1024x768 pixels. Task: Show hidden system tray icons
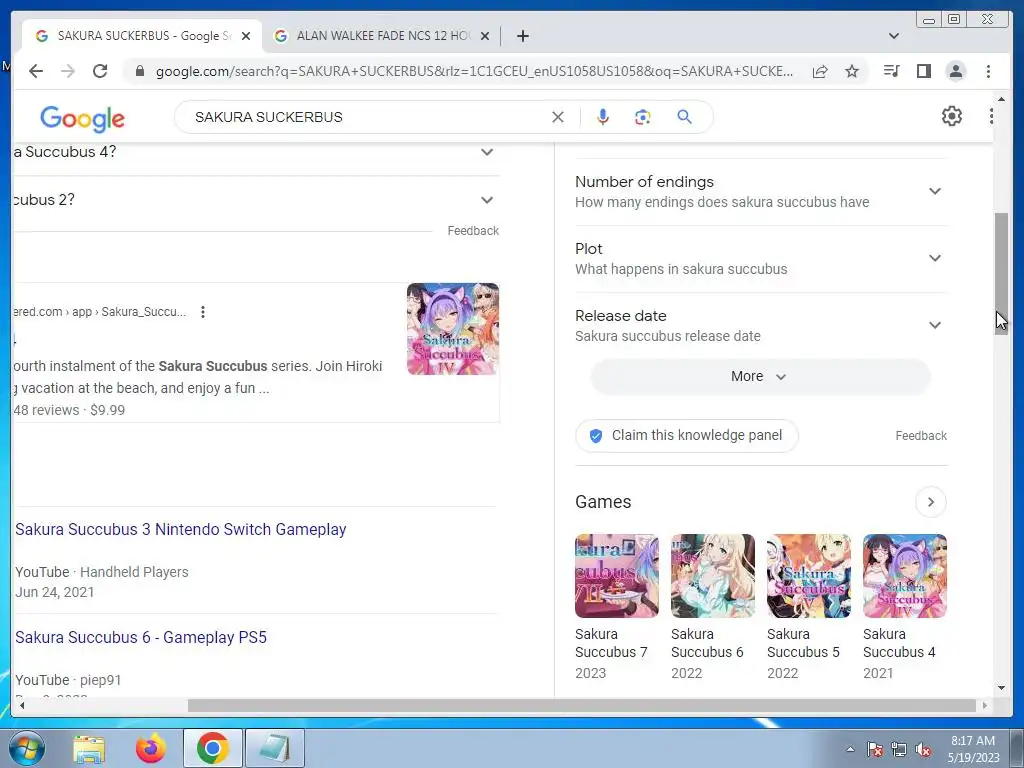850,749
